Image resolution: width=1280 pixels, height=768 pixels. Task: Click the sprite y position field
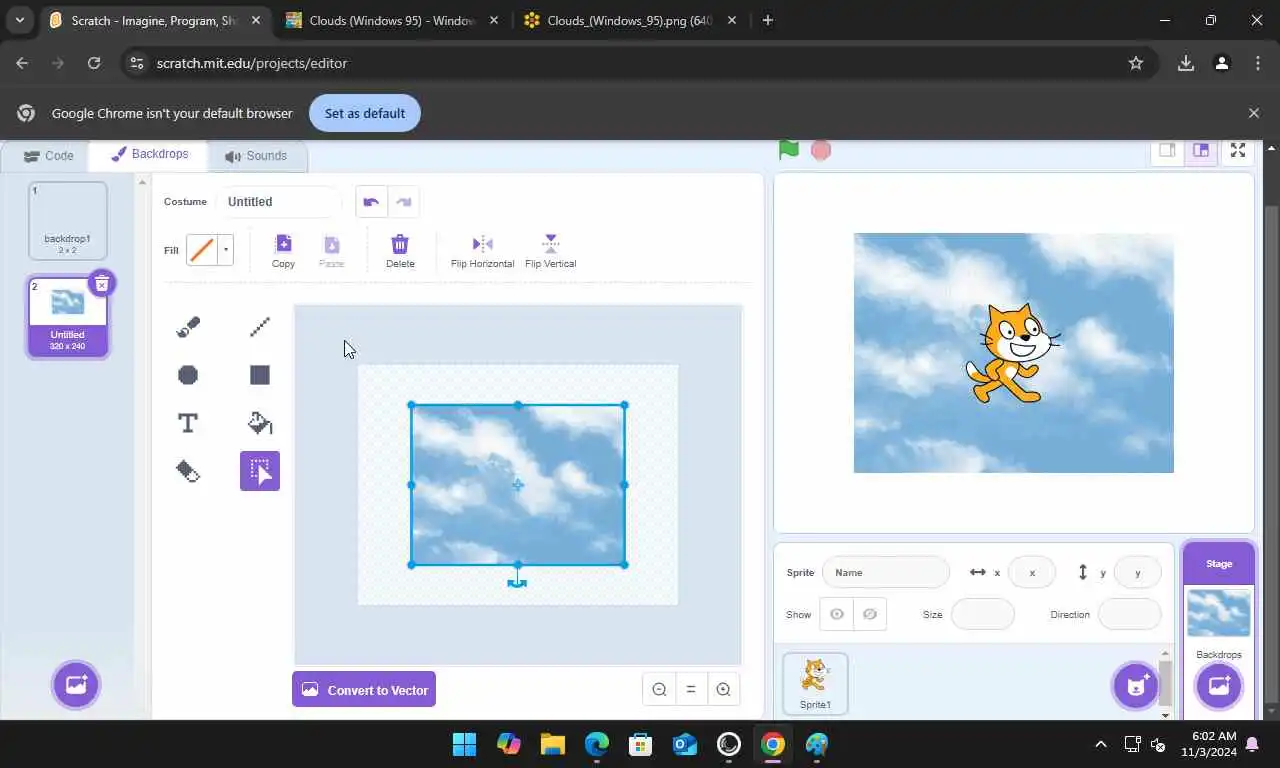click(x=1138, y=572)
